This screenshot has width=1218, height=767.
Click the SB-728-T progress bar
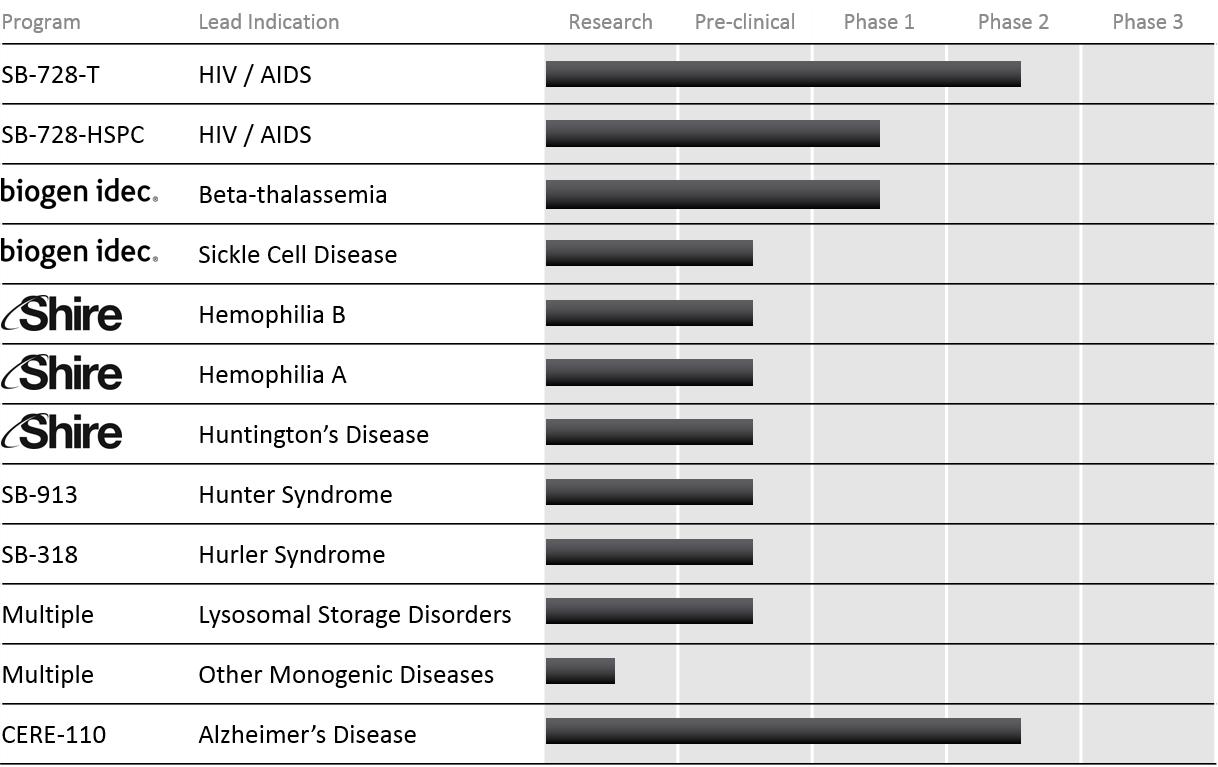point(783,74)
